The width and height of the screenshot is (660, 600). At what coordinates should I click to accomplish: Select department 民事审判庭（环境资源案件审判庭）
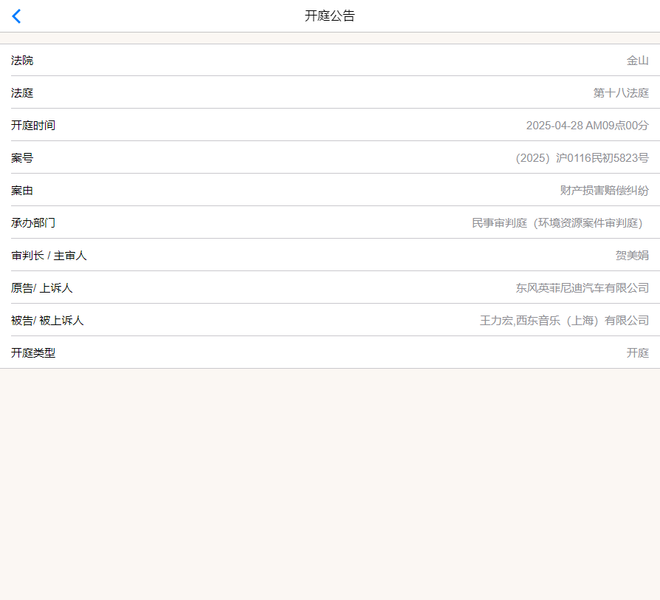pyautogui.click(x=557, y=223)
